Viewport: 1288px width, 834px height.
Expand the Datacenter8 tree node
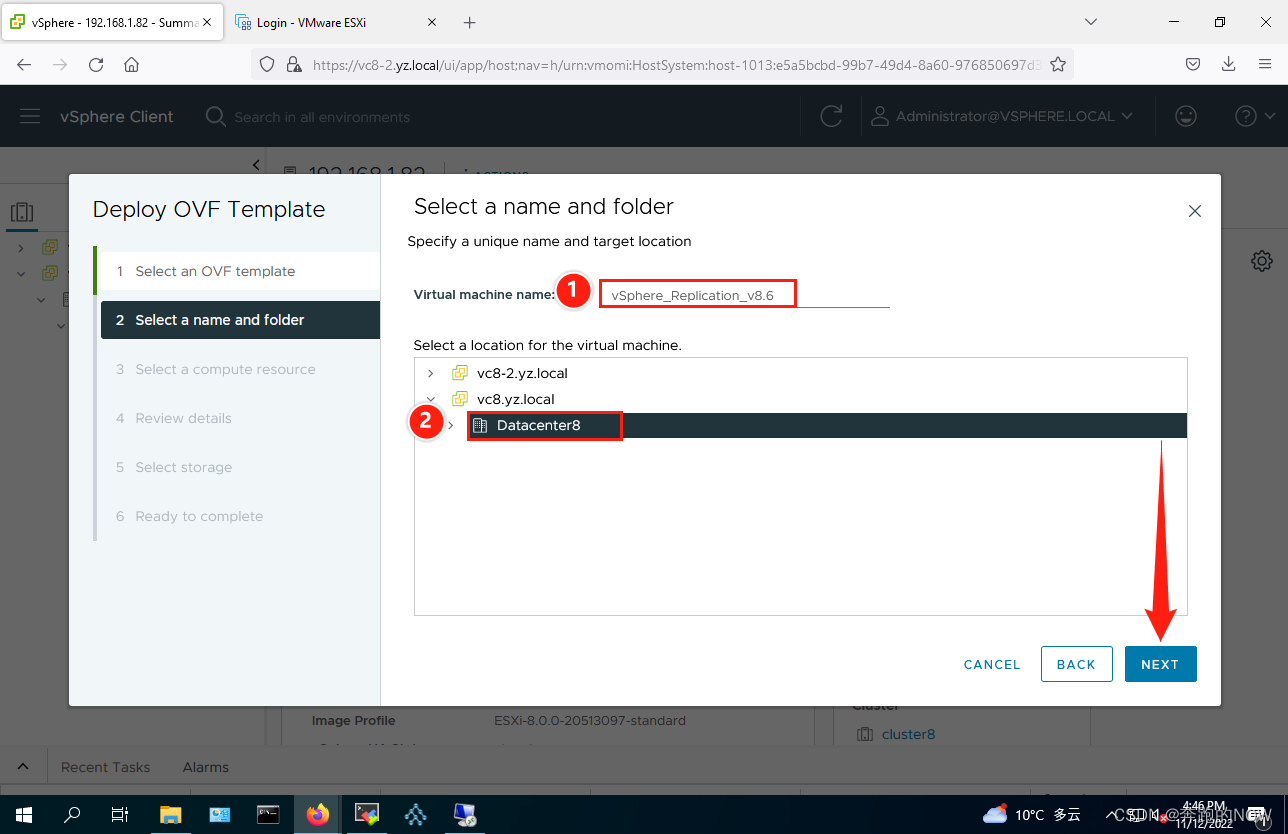click(451, 425)
